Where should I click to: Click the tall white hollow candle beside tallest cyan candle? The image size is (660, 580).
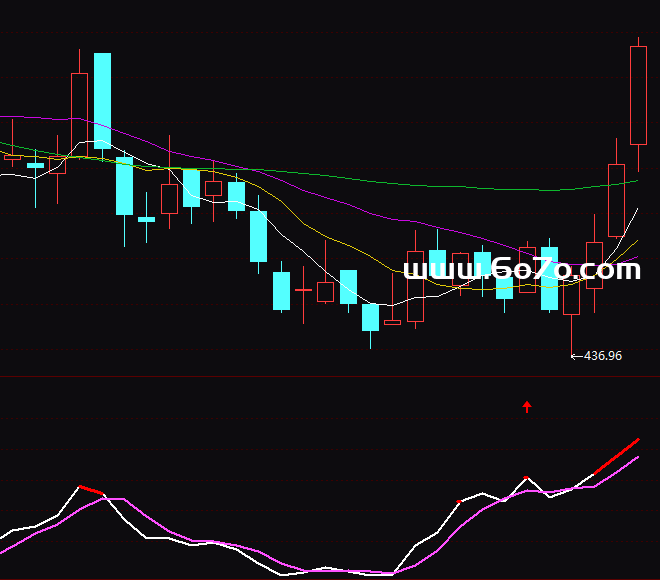[x=79, y=110]
